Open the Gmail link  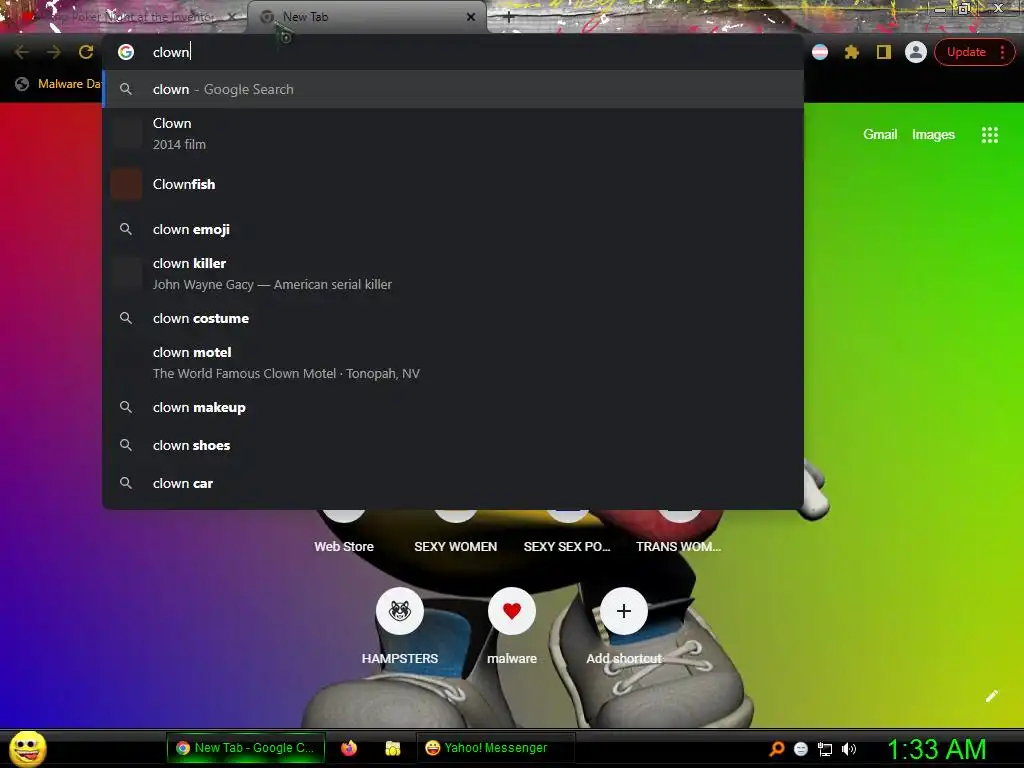pyautogui.click(x=880, y=135)
